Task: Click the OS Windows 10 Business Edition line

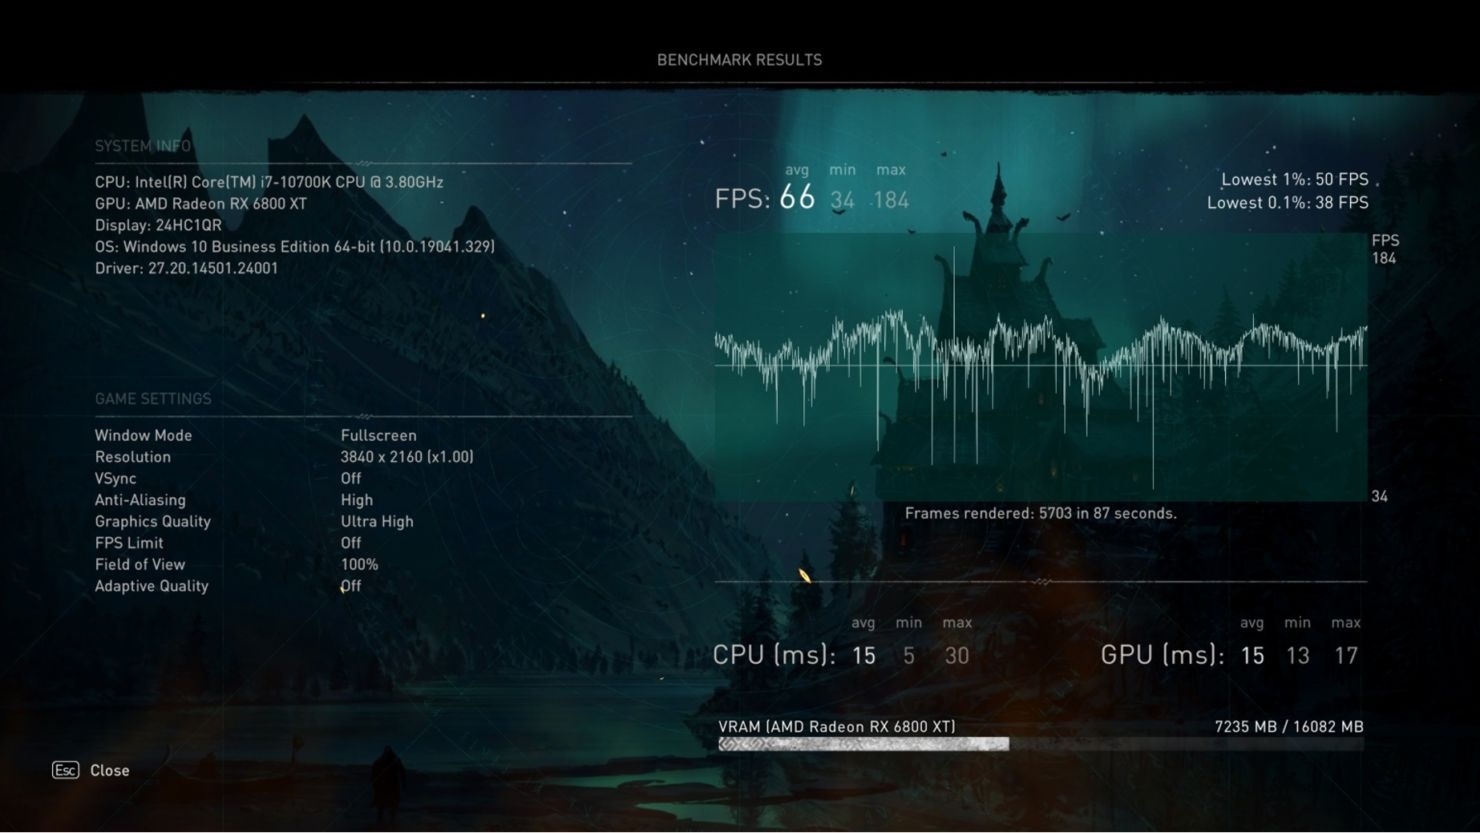Action: pos(295,247)
